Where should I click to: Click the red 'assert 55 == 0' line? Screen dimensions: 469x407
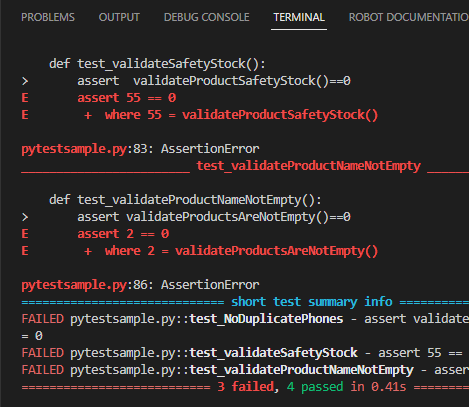pyautogui.click(x=127, y=98)
